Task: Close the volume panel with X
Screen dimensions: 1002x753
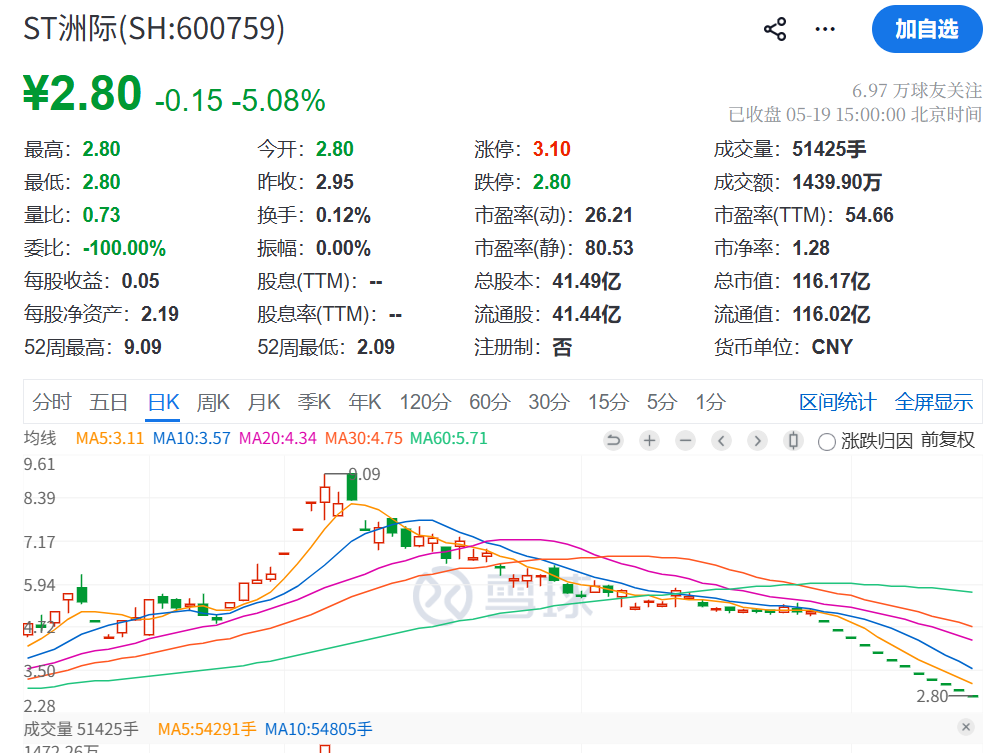Action: pos(966,727)
